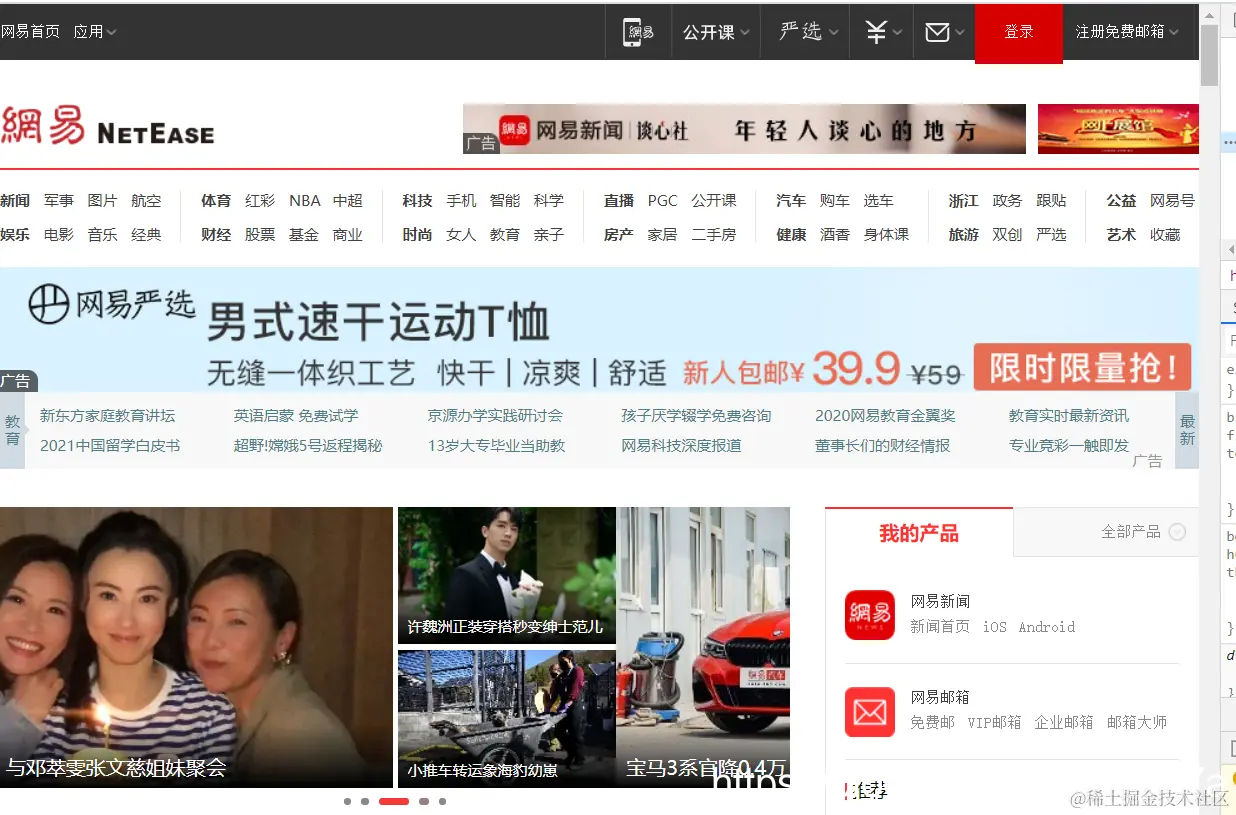Expand the 注册免费邮箱 dropdown
This screenshot has width=1236, height=815.
[1127, 32]
